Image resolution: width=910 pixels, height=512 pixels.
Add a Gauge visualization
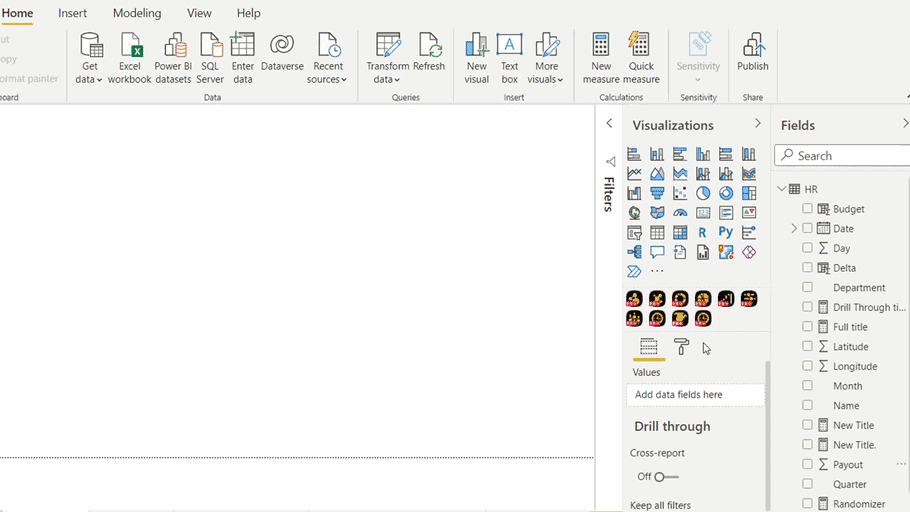click(x=680, y=213)
